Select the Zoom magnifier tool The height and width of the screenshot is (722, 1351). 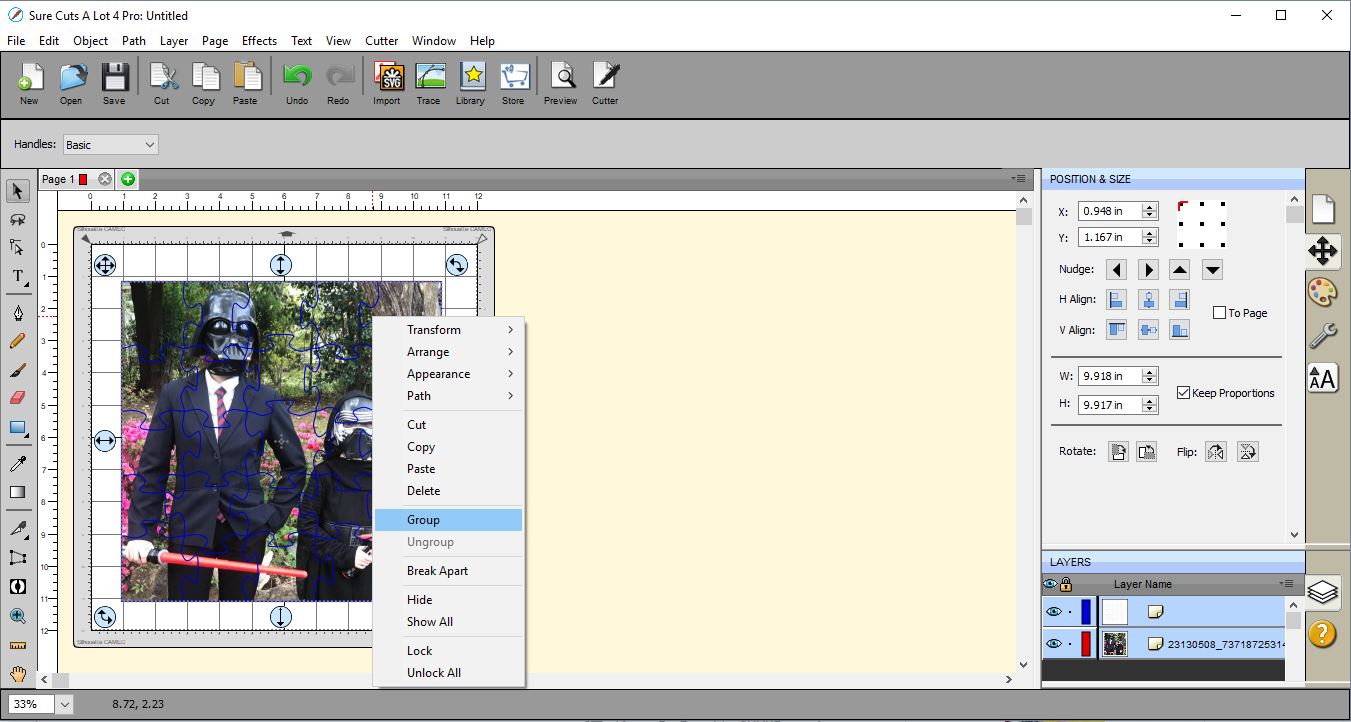[x=17, y=616]
